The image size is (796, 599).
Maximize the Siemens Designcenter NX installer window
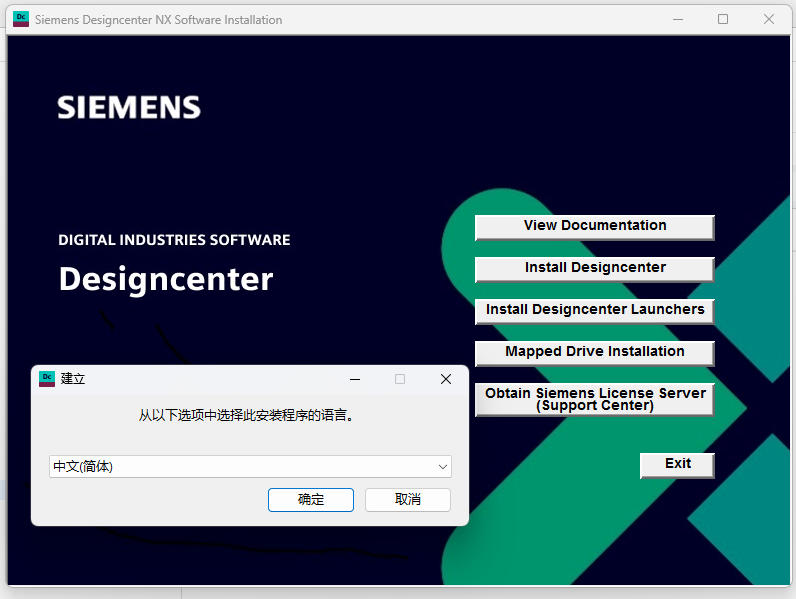tap(723, 19)
